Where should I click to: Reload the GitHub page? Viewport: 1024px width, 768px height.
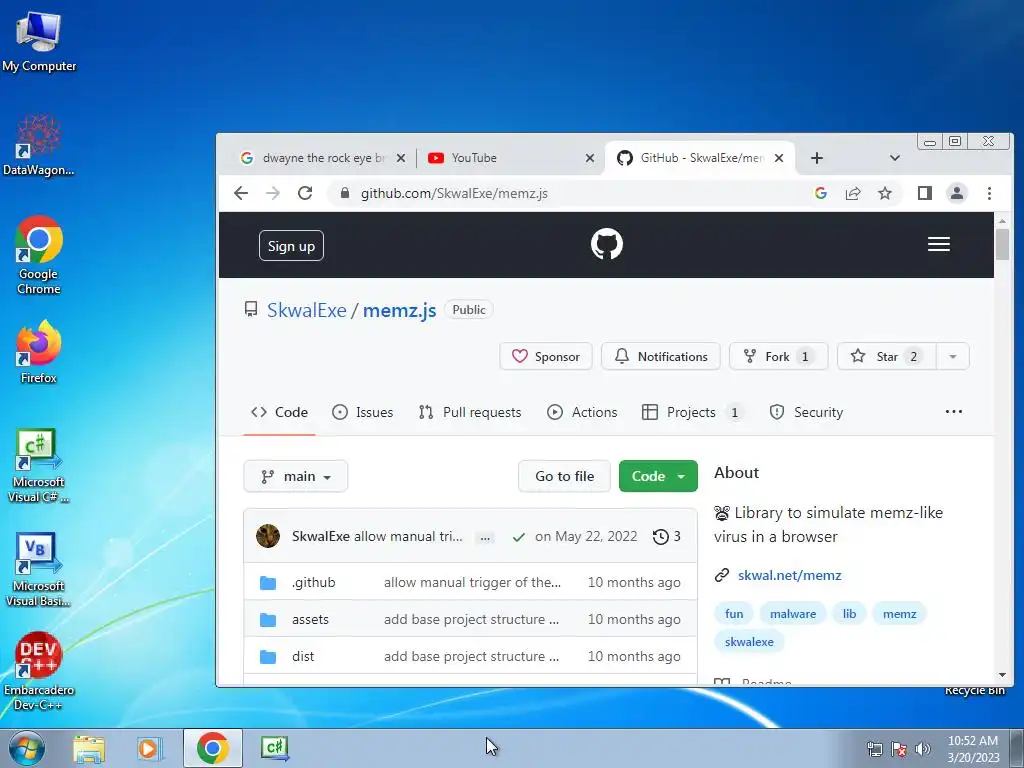pyautogui.click(x=305, y=193)
